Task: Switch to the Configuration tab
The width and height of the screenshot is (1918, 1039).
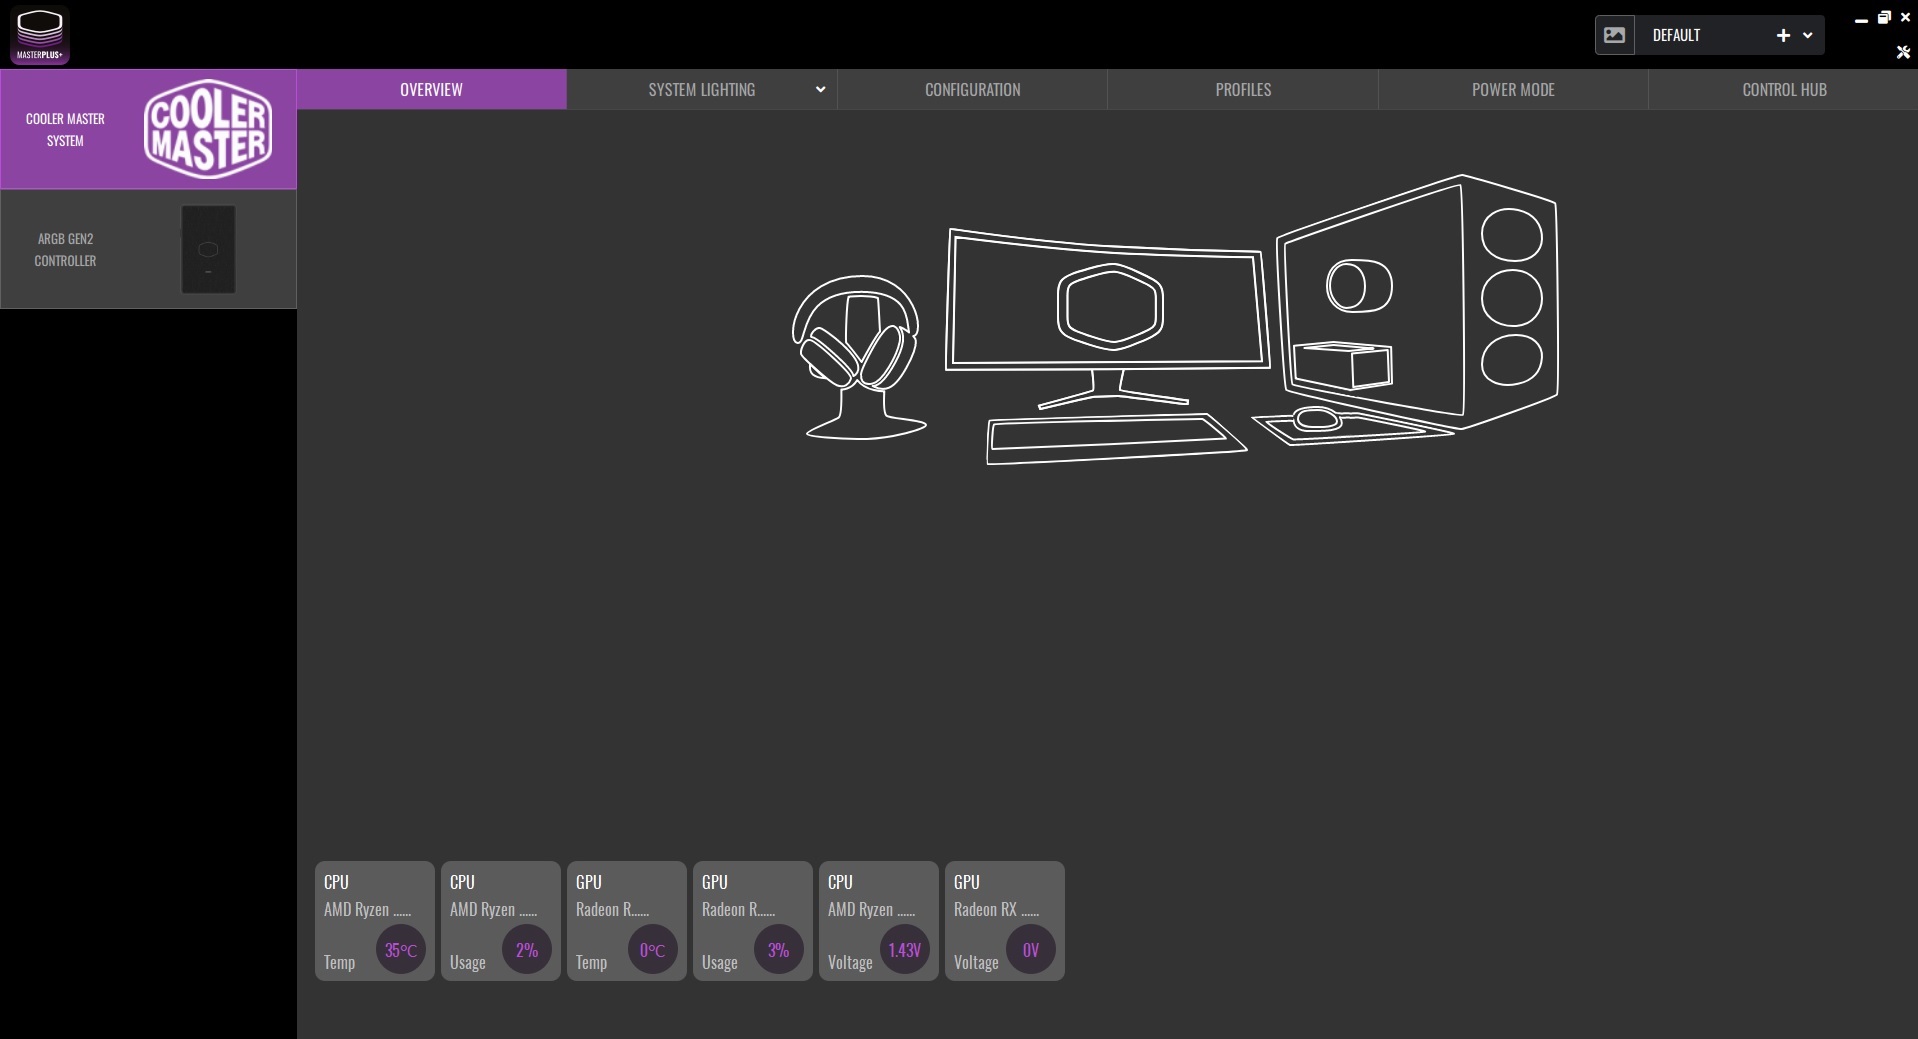Action: click(972, 89)
